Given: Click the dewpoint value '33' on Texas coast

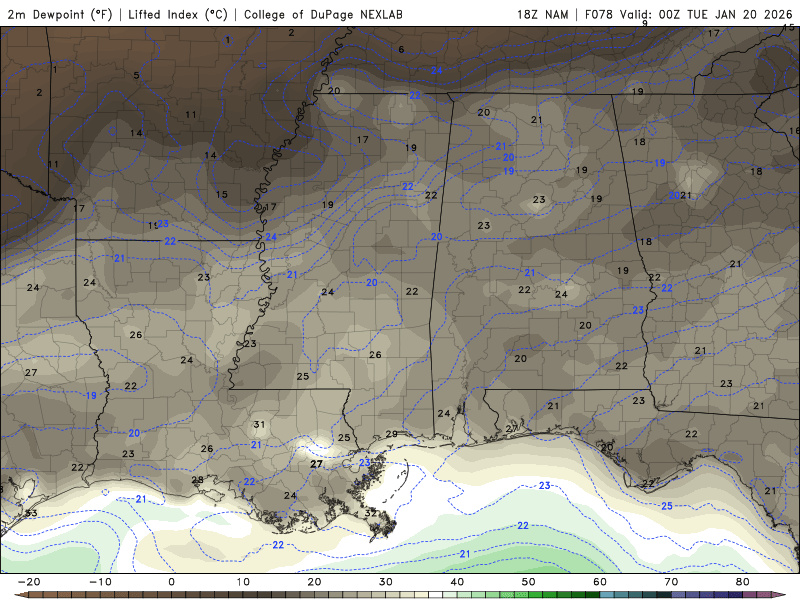Looking at the screenshot, I should point(31,513).
